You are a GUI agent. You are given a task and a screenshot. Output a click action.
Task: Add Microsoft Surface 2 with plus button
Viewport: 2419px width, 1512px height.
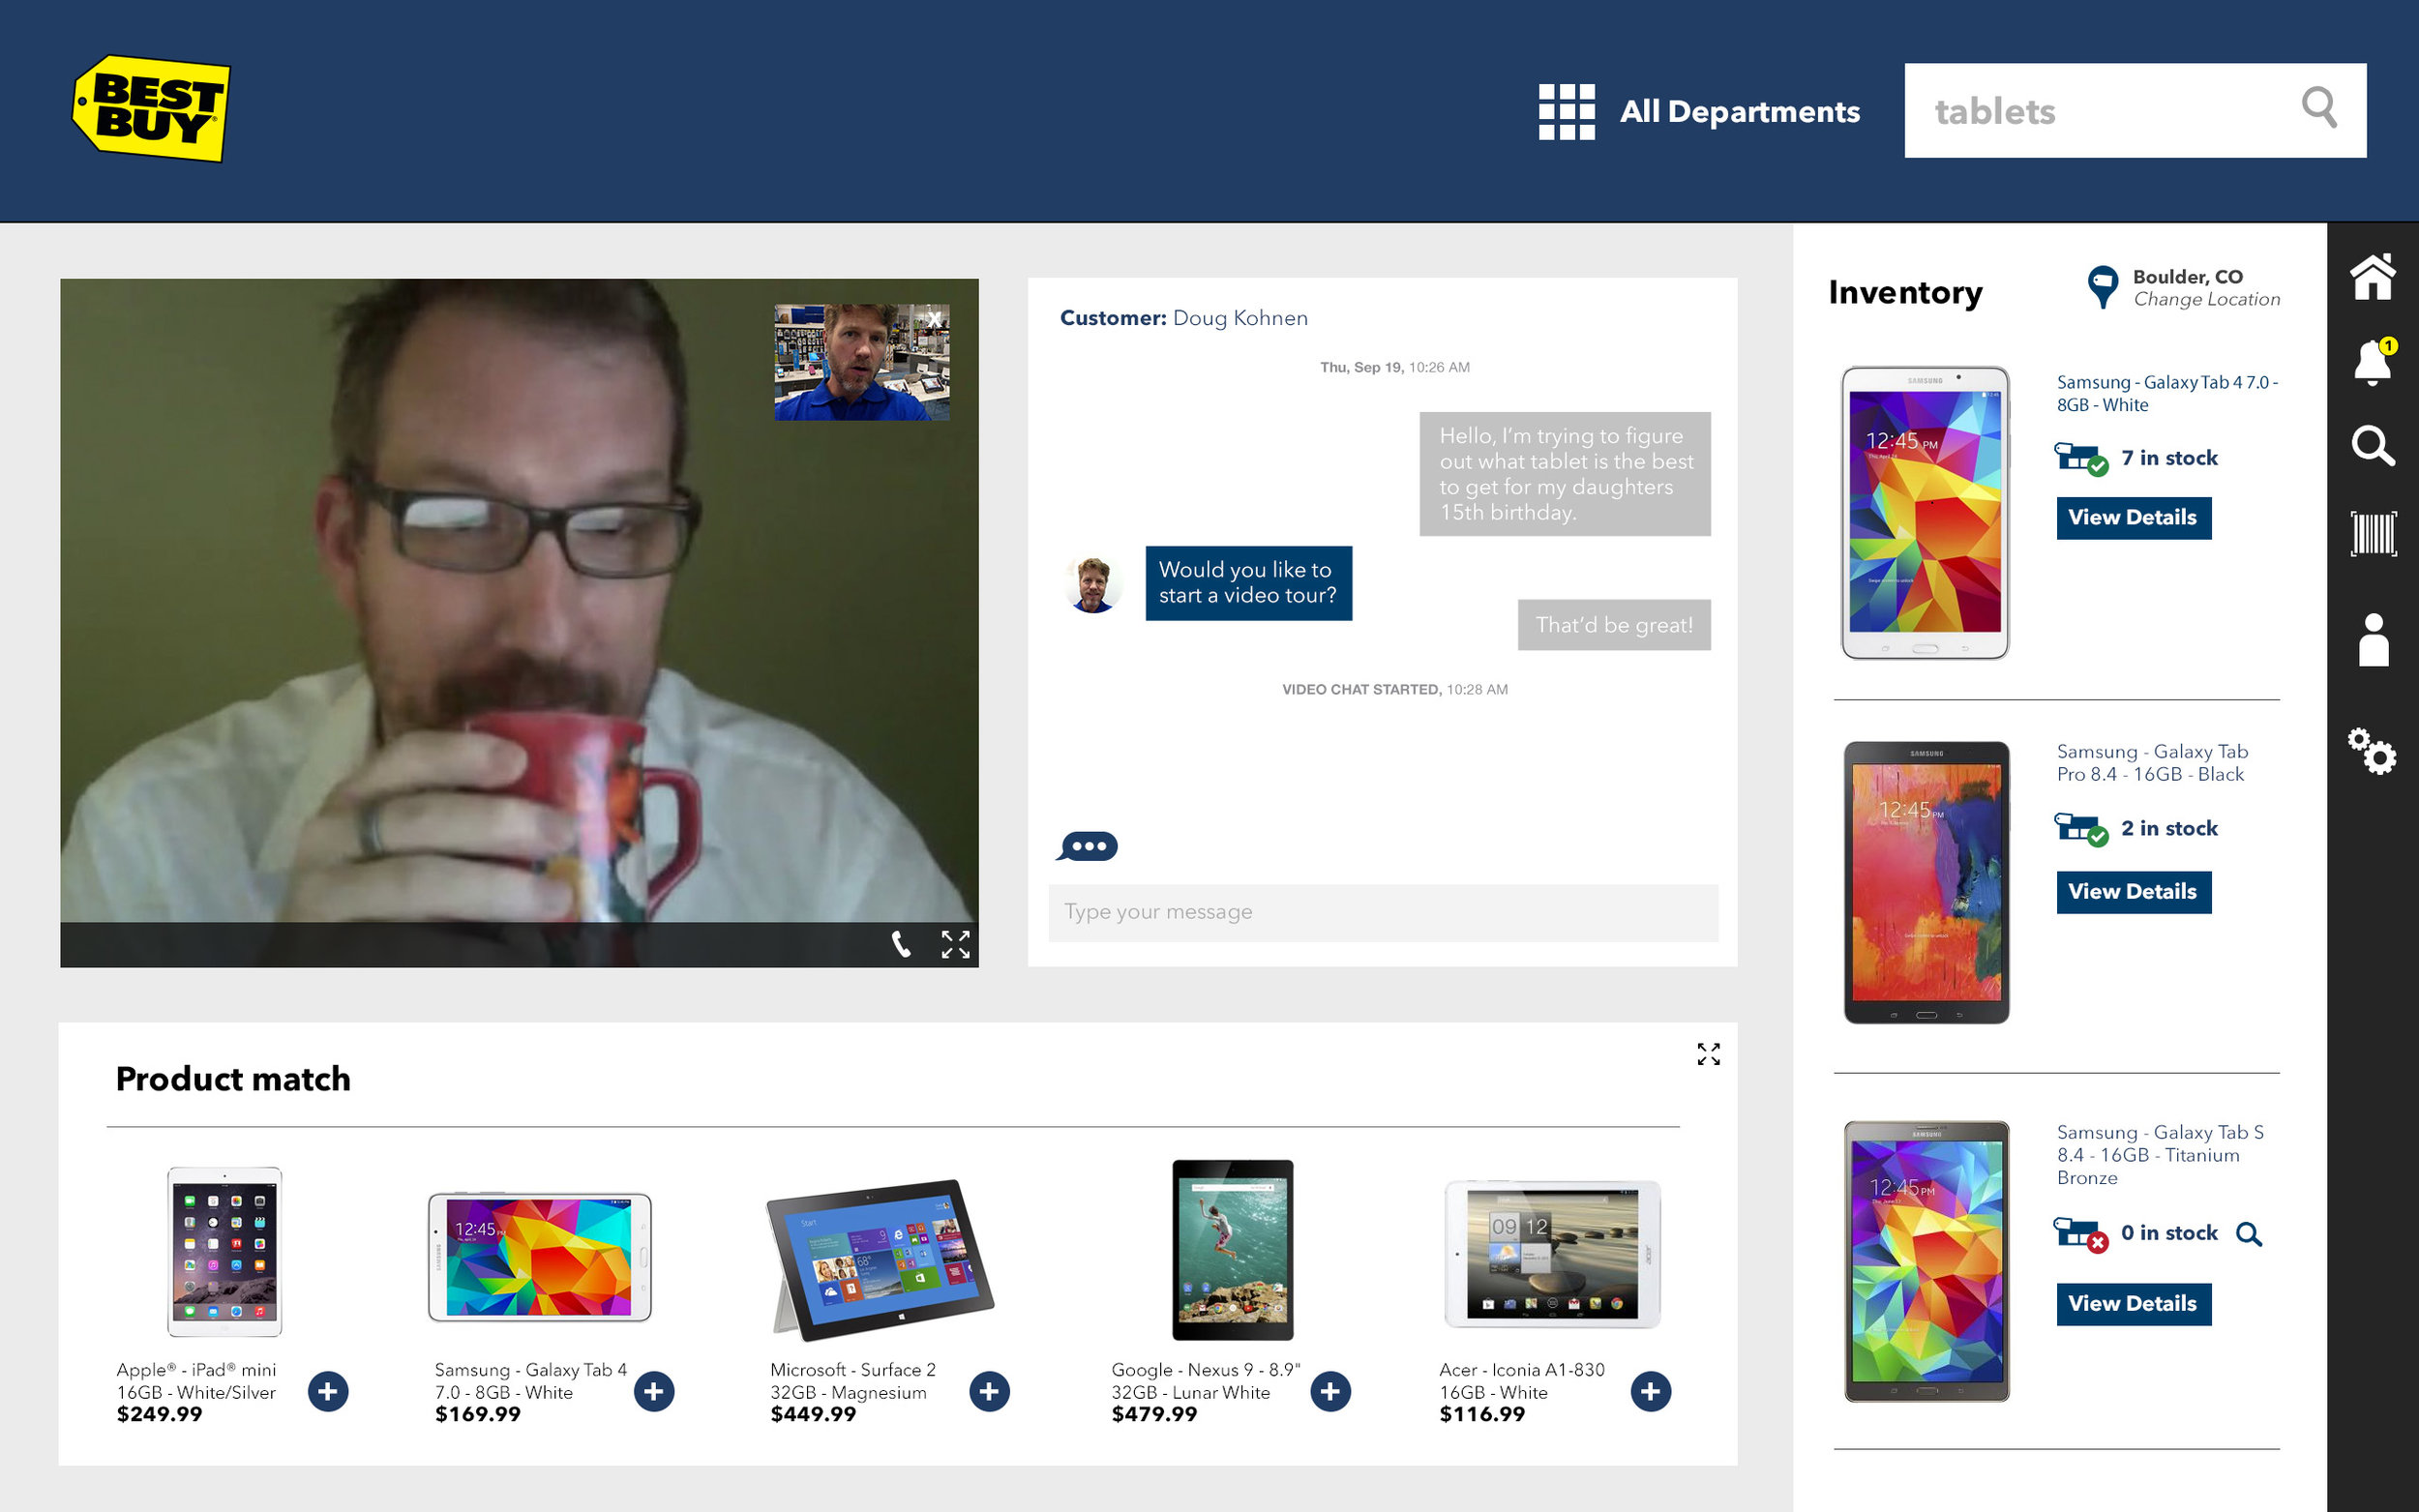[x=989, y=1391]
